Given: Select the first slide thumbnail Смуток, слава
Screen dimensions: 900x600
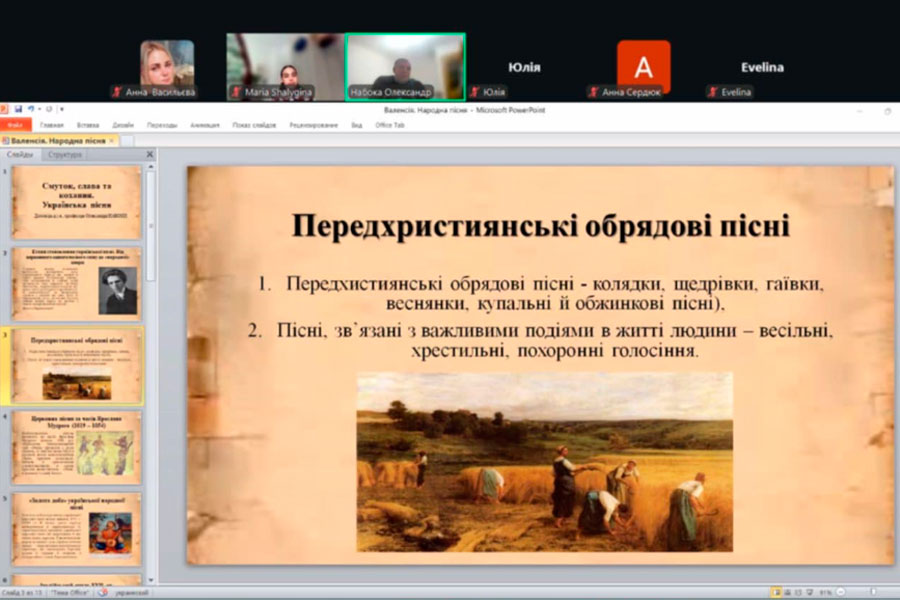Looking at the screenshot, I should pos(76,202).
